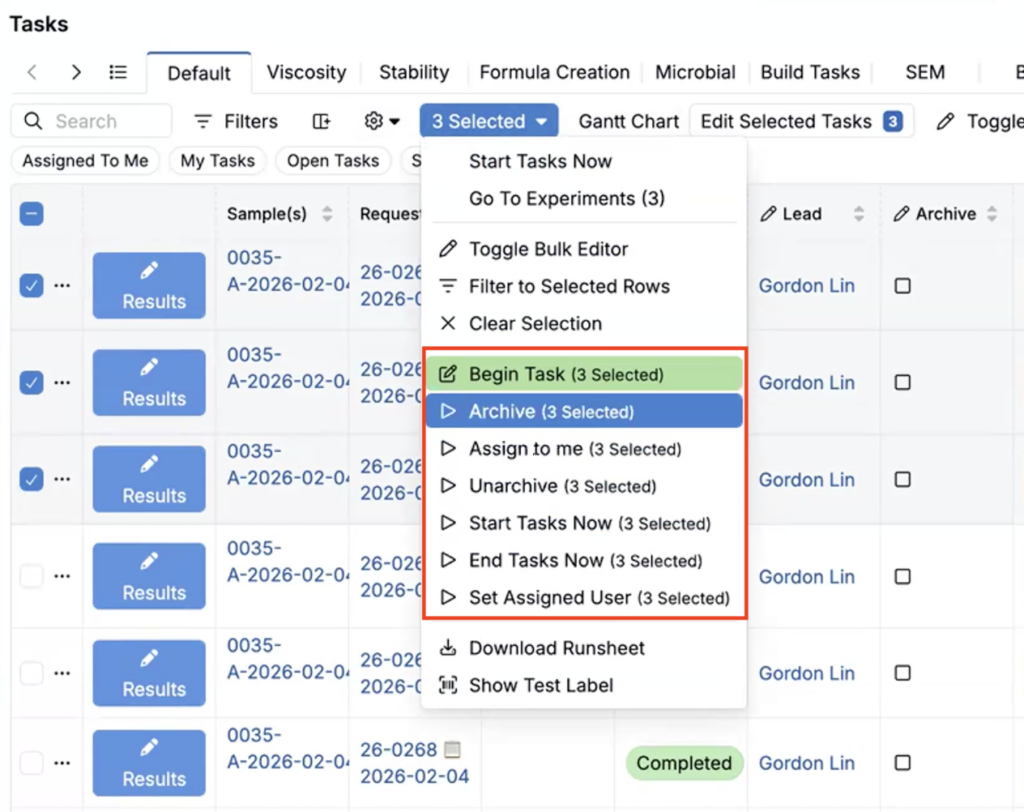Open the Build Tasks tab
Image resolution: width=1024 pixels, height=812 pixels.
point(810,72)
